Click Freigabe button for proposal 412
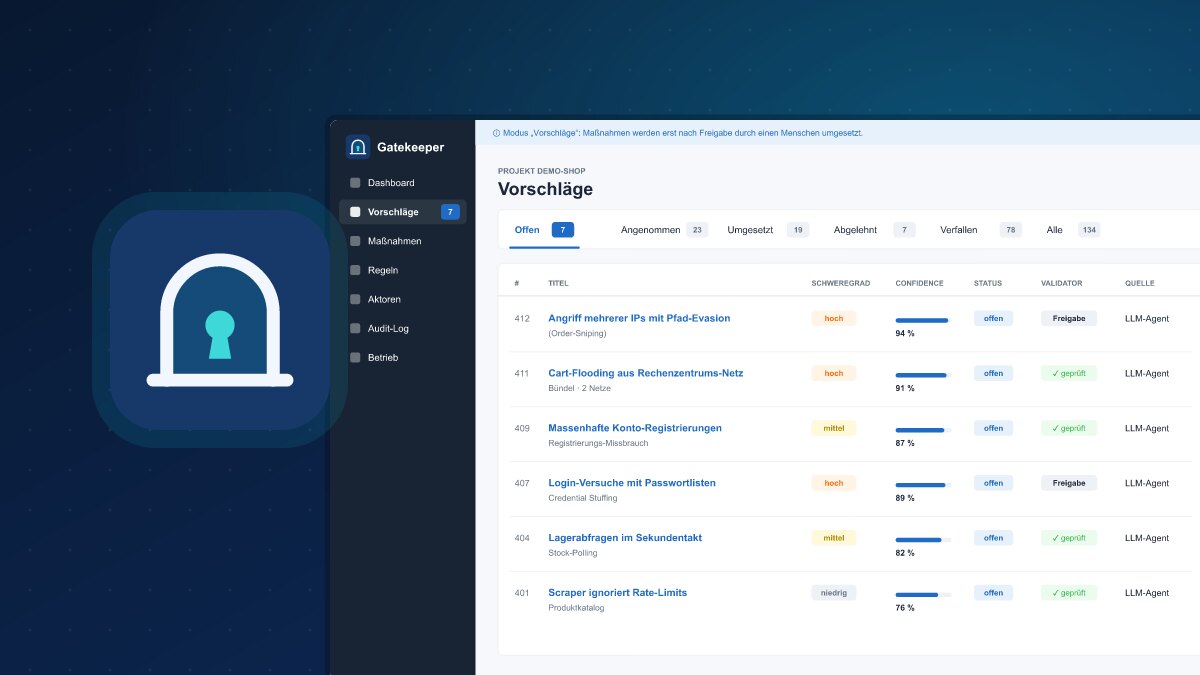Viewport: 1200px width, 675px height. point(1069,318)
